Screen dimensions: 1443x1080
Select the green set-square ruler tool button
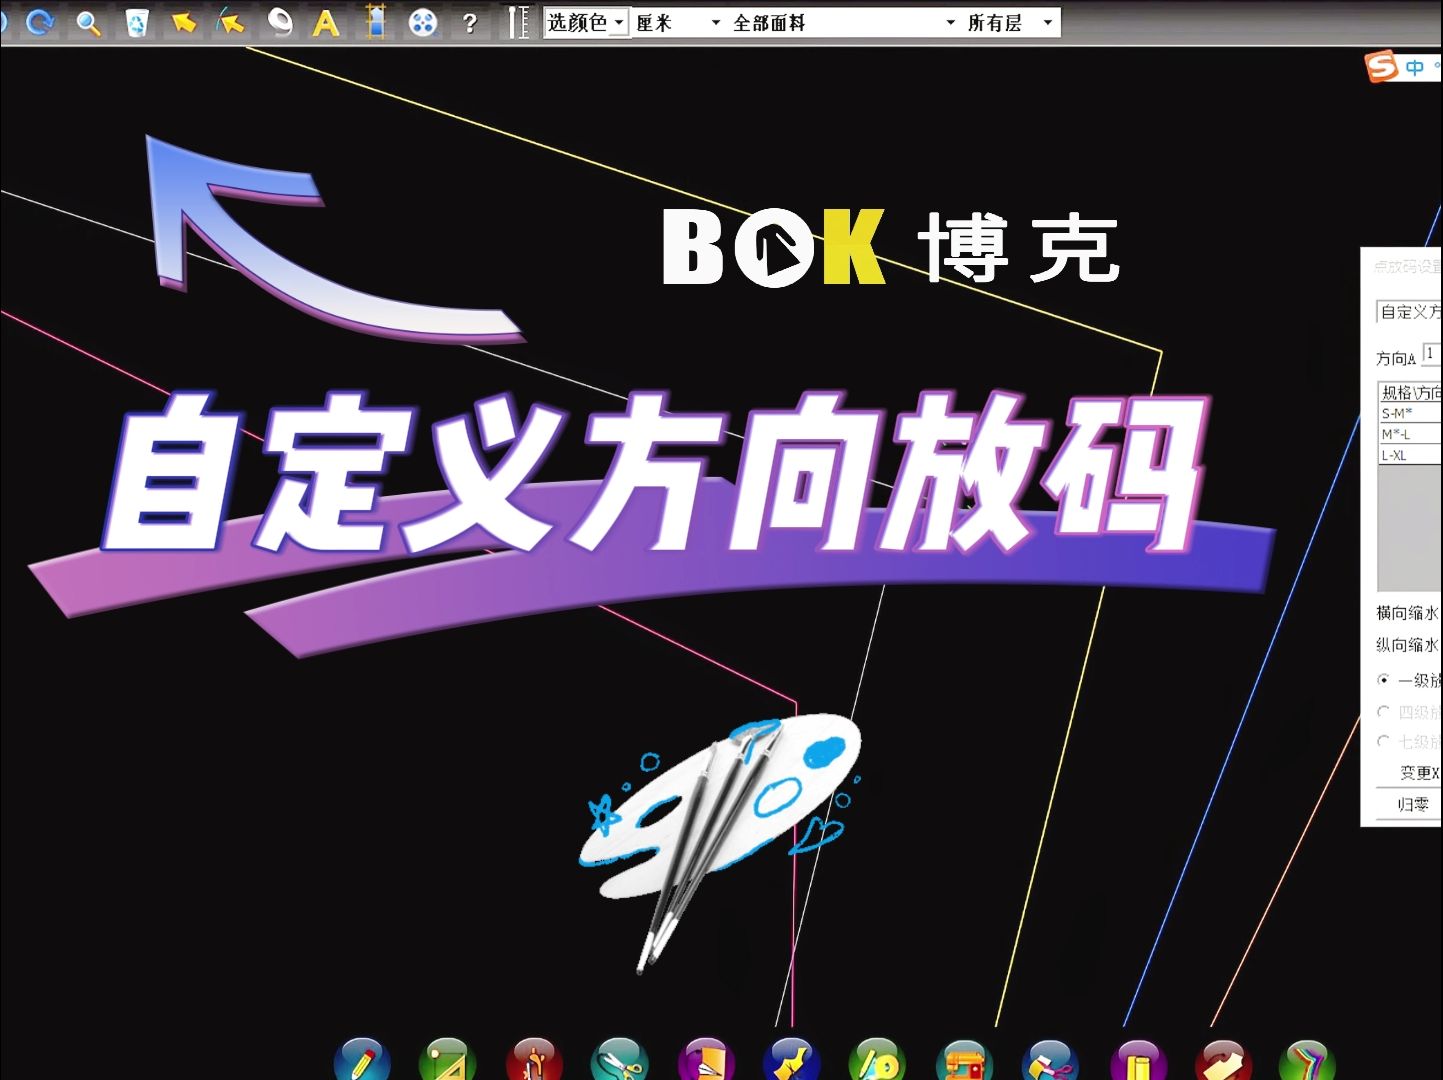448,1060
